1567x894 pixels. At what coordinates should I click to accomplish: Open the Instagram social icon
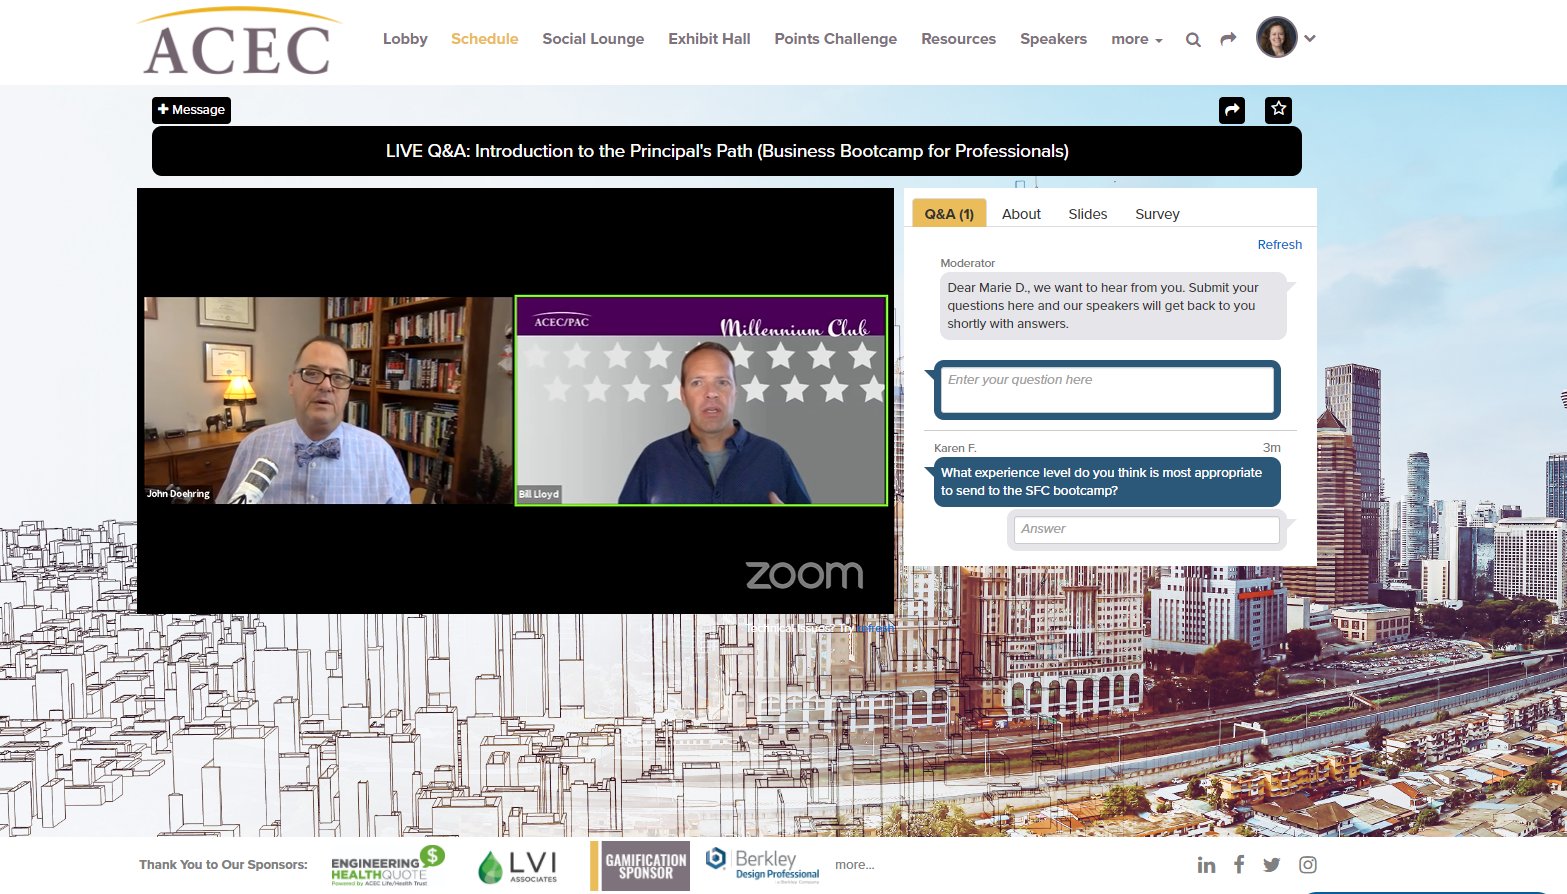pos(1308,865)
